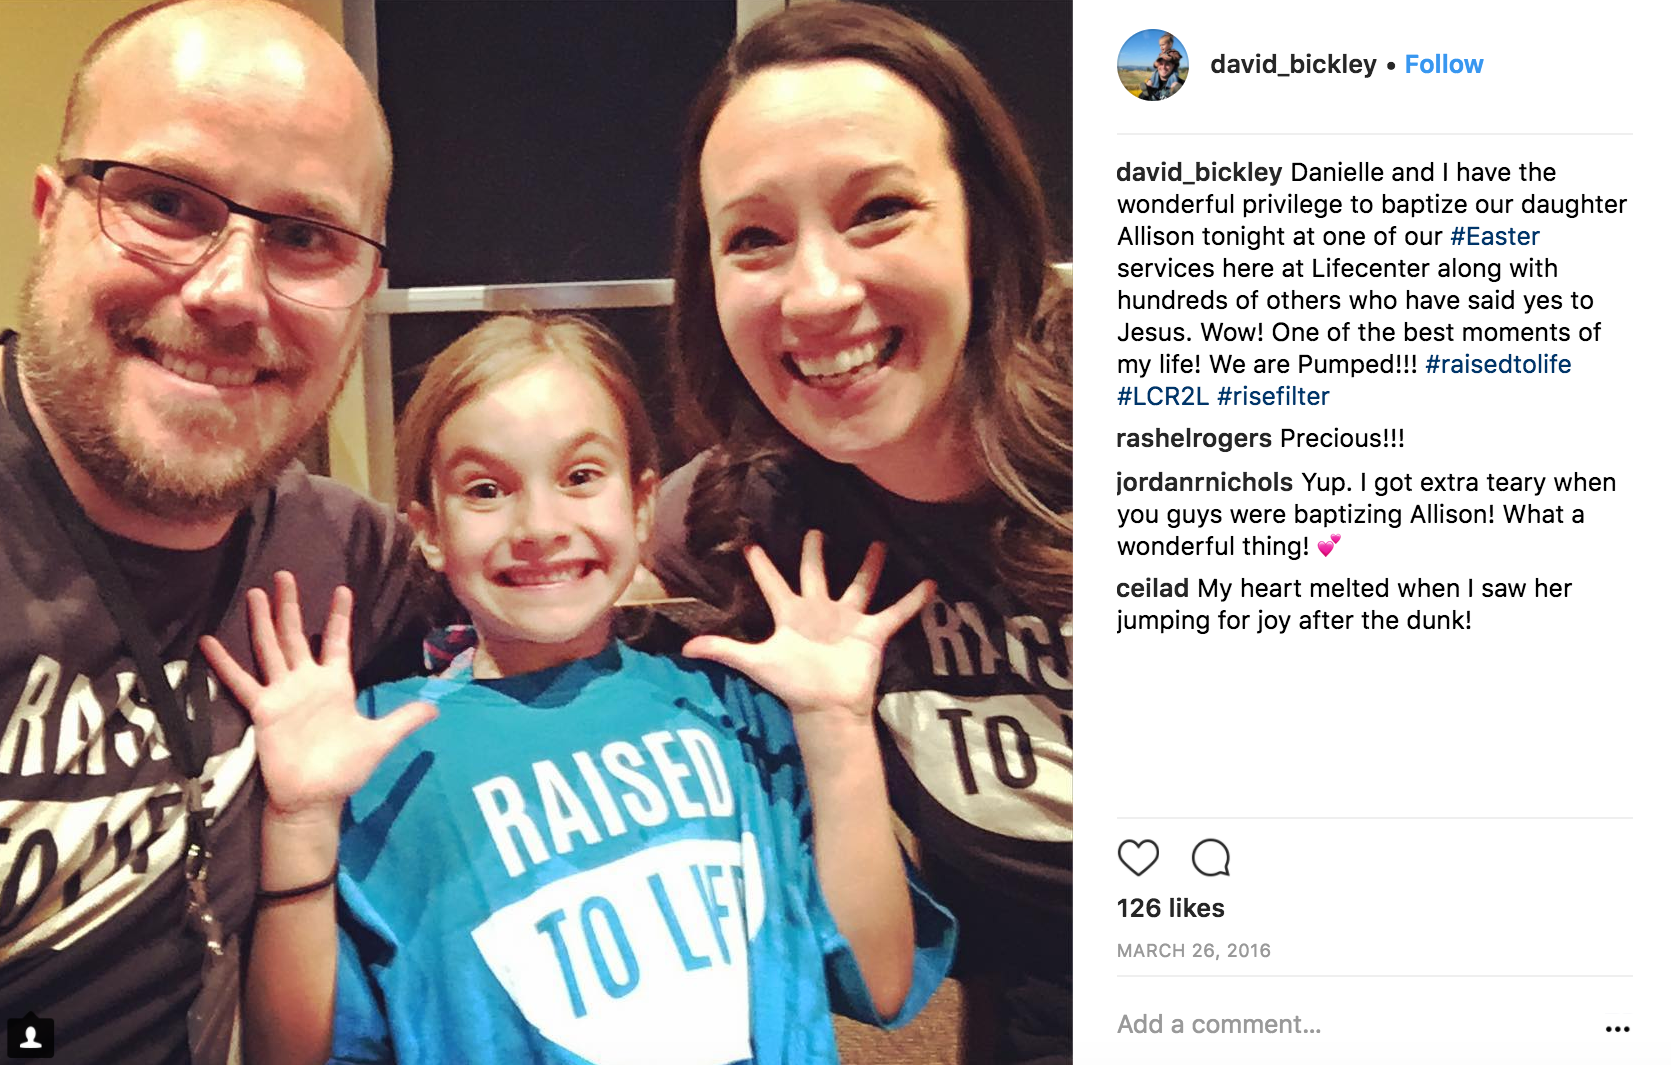Visit rashelrogers commenter profile

coord(1194,438)
